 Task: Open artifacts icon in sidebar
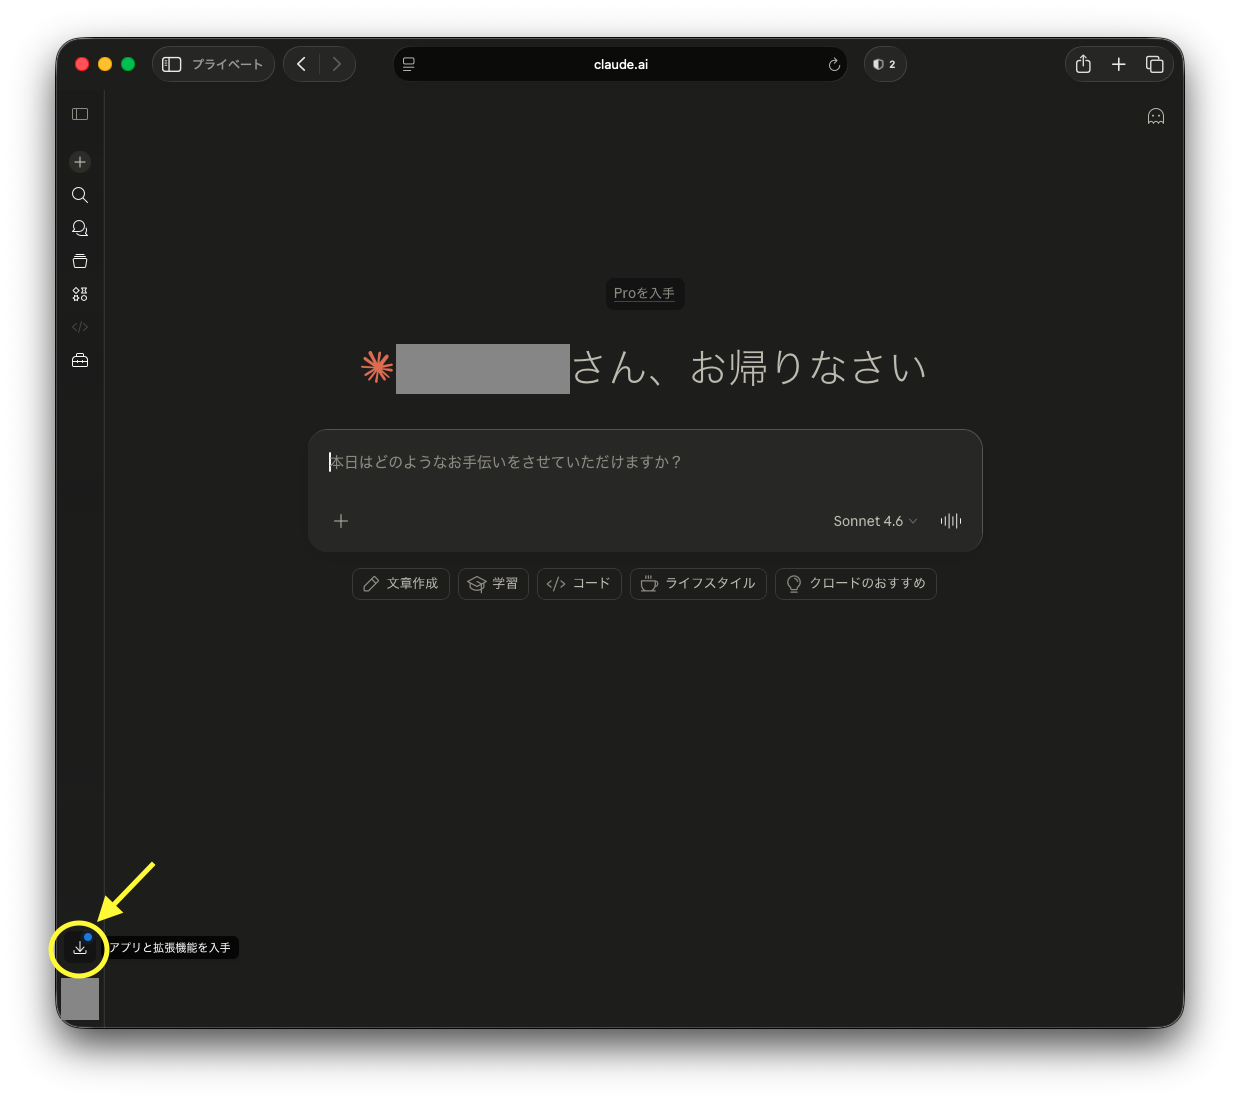[80, 294]
